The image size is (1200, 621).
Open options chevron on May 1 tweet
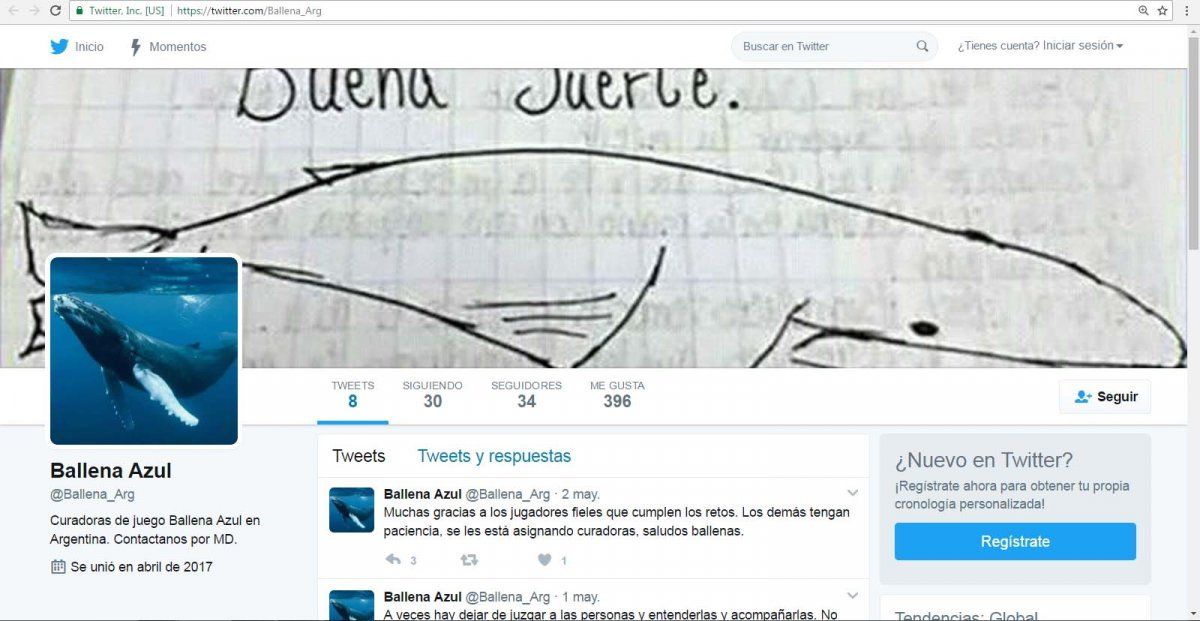[852, 596]
